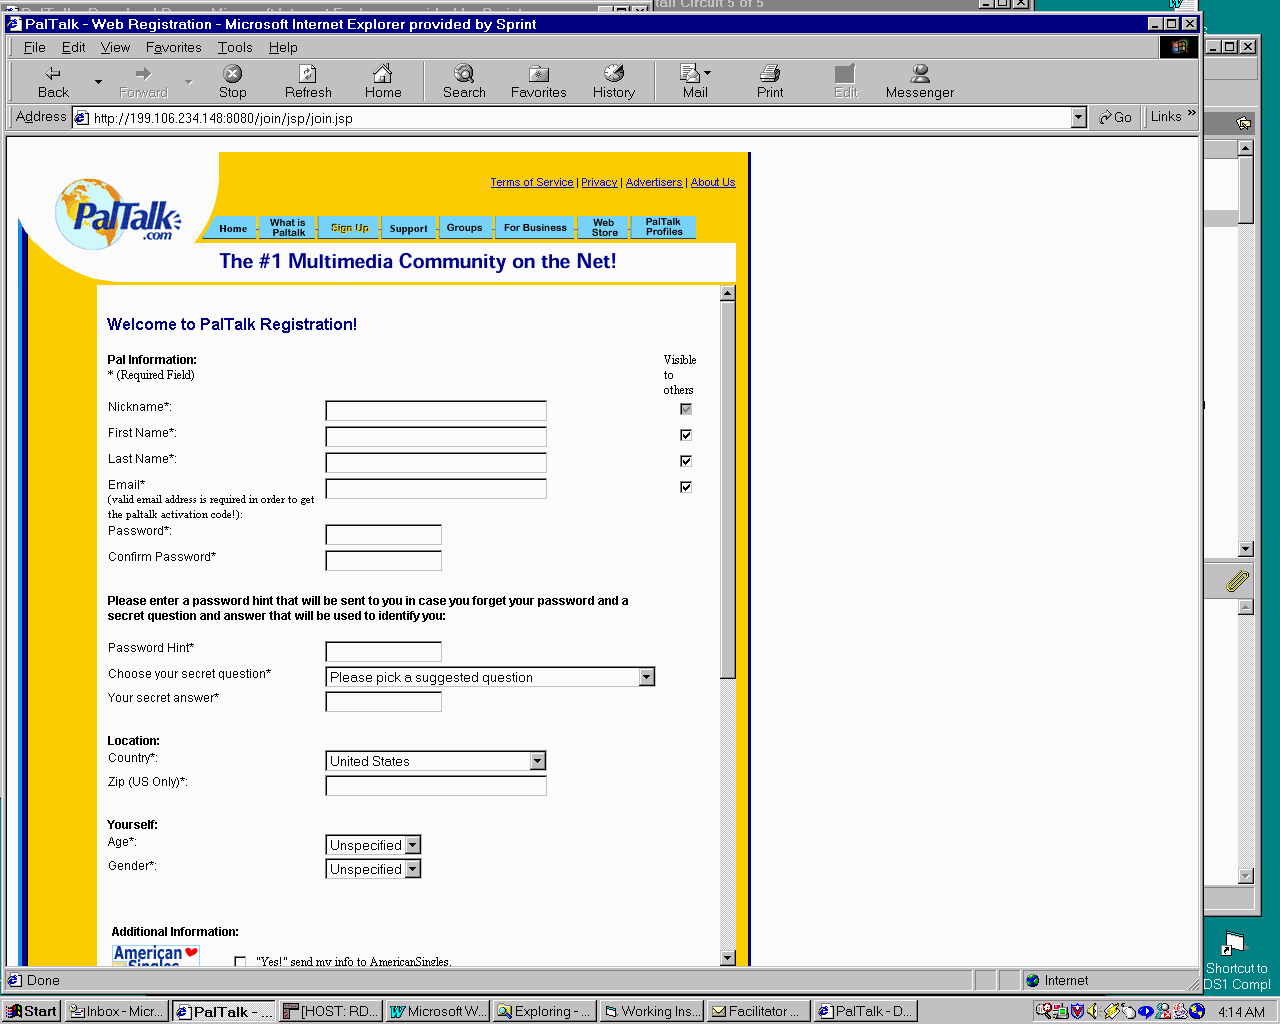The width and height of the screenshot is (1280, 1024).
Task: Open the Help menu
Action: (283, 47)
